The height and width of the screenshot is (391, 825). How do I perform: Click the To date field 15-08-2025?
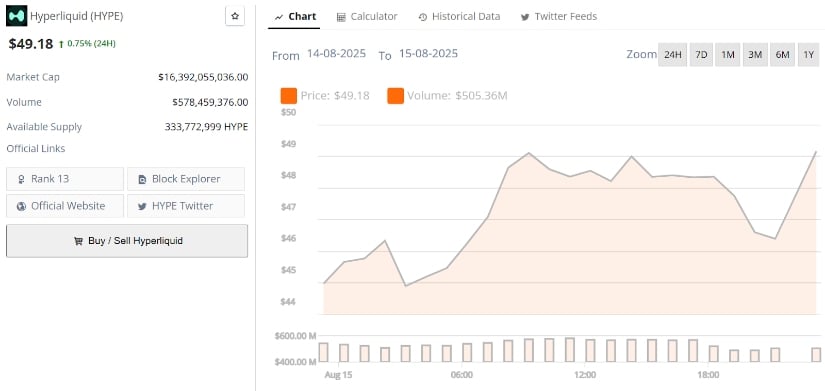(x=428, y=53)
